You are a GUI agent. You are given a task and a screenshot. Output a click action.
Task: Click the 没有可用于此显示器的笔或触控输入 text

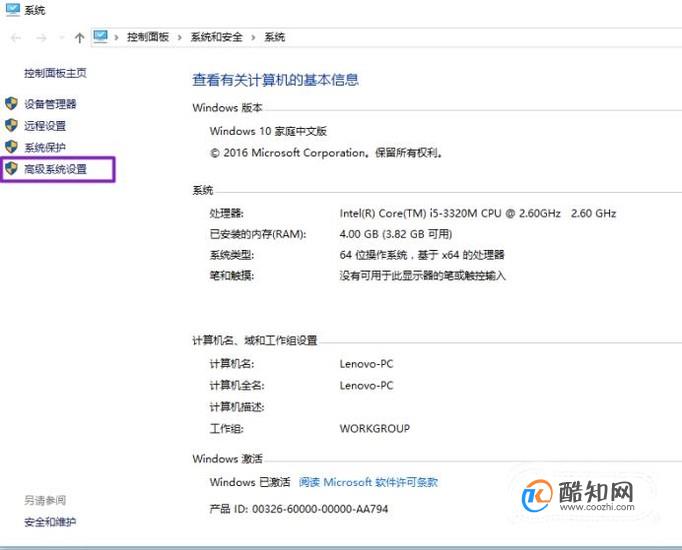tap(422, 275)
